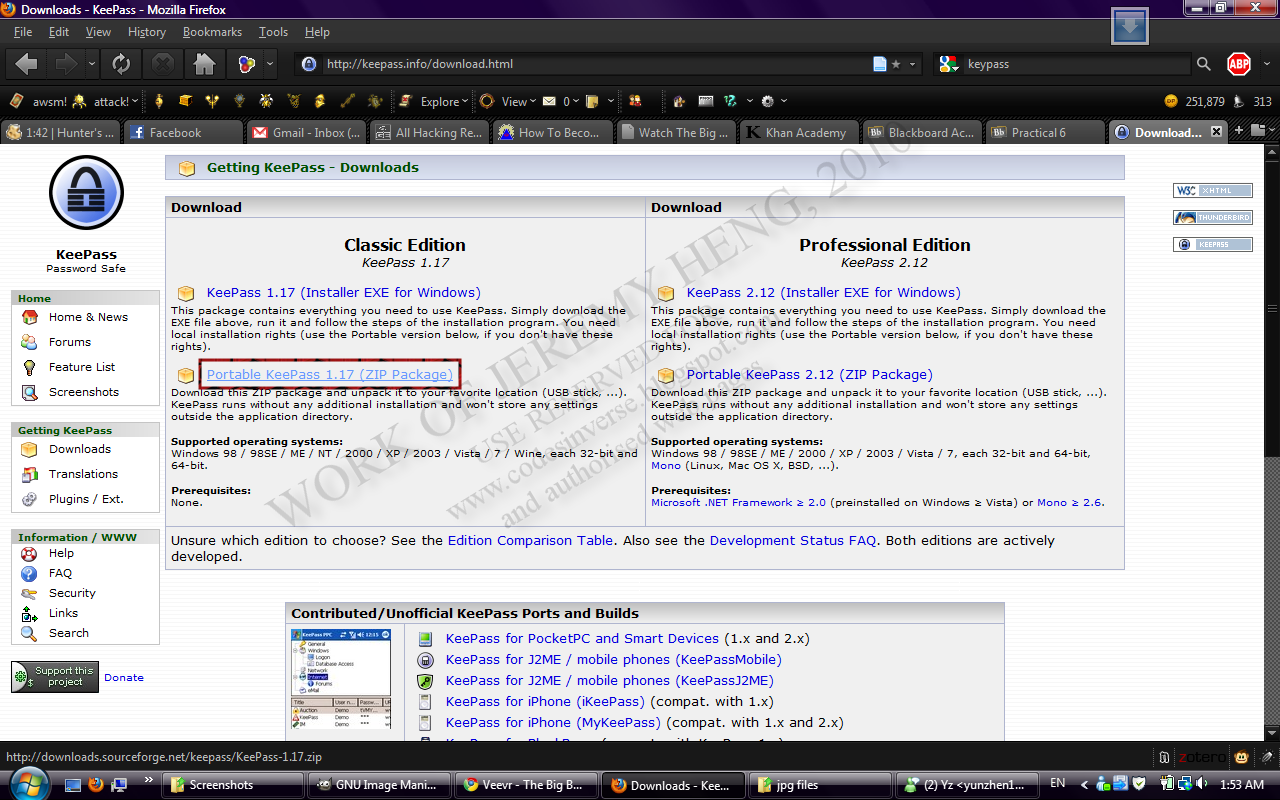The height and width of the screenshot is (800, 1280).
Task: Open the Donate link
Action: (x=124, y=677)
